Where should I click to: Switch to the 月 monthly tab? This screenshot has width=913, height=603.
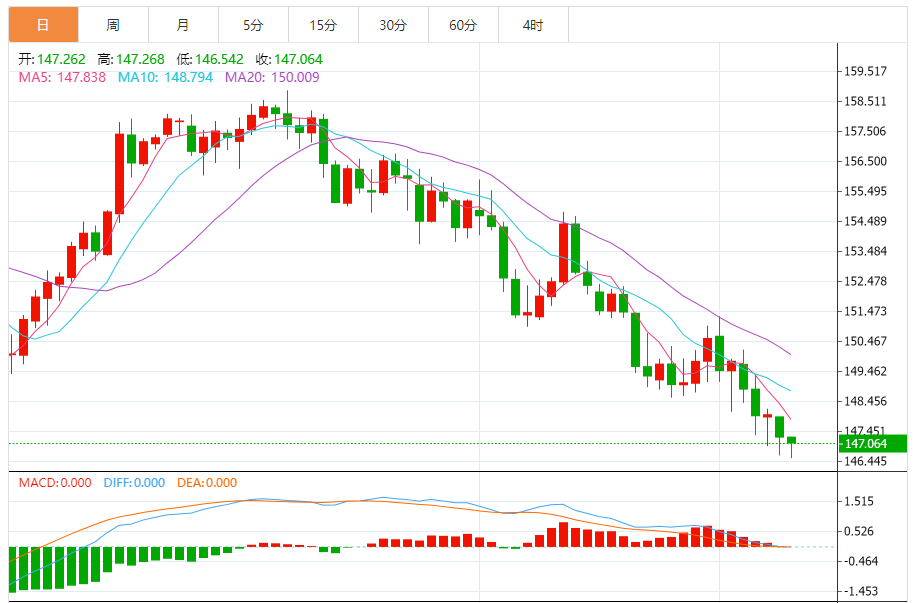(183, 25)
